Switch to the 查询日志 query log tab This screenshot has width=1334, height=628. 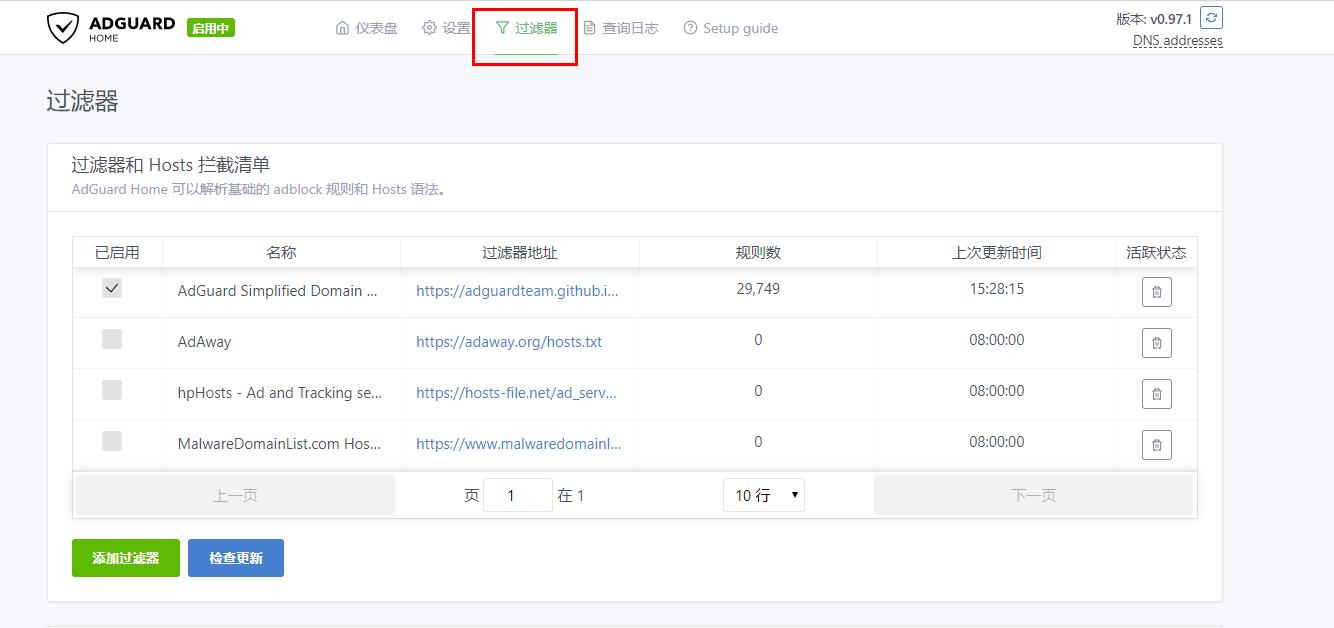620,28
